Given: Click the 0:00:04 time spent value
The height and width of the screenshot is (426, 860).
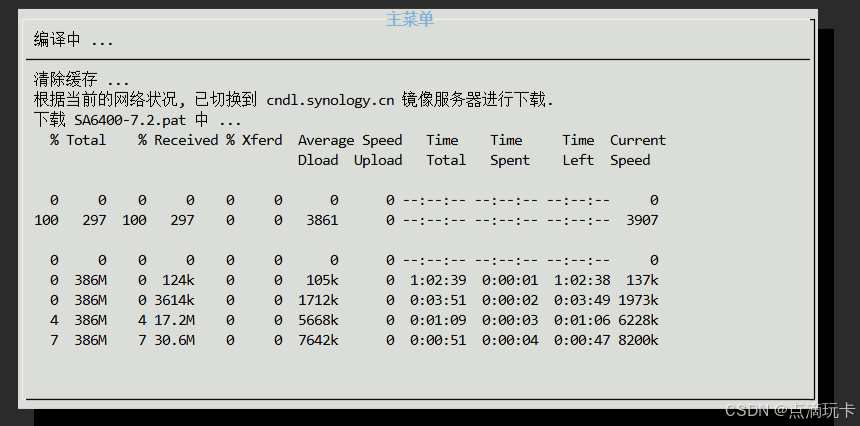Looking at the screenshot, I should coord(510,340).
